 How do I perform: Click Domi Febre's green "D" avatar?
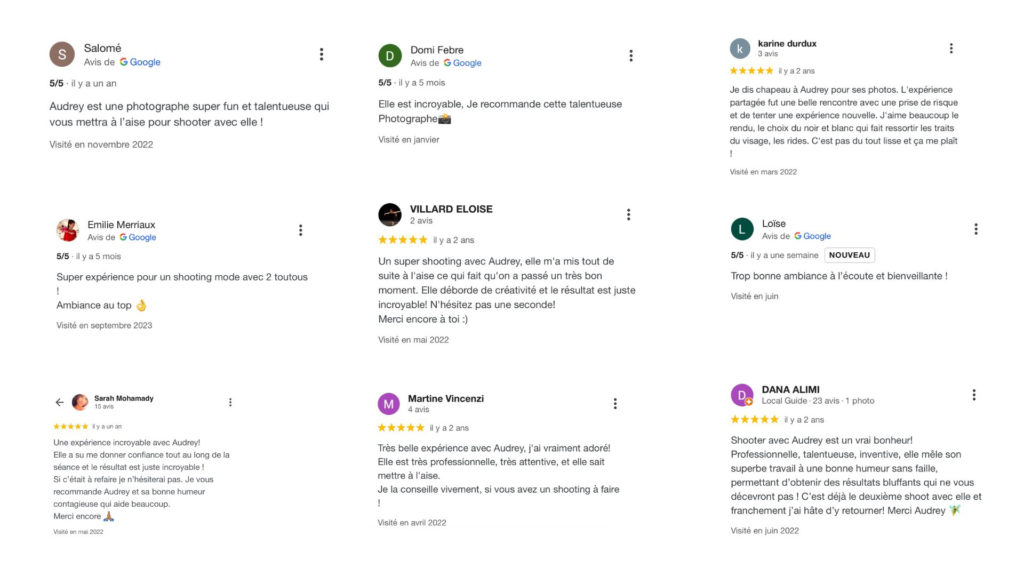[x=390, y=56]
